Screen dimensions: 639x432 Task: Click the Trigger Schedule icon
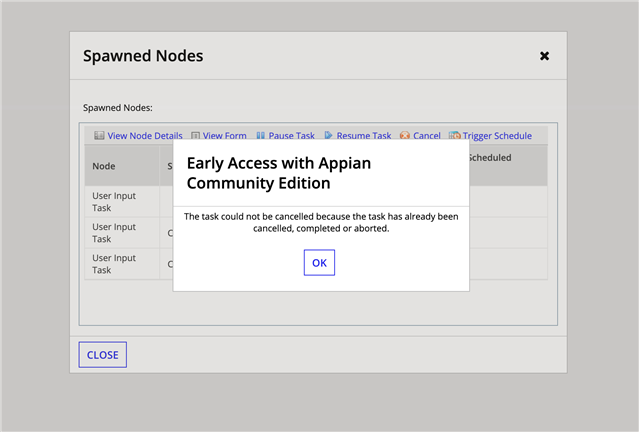(x=454, y=135)
